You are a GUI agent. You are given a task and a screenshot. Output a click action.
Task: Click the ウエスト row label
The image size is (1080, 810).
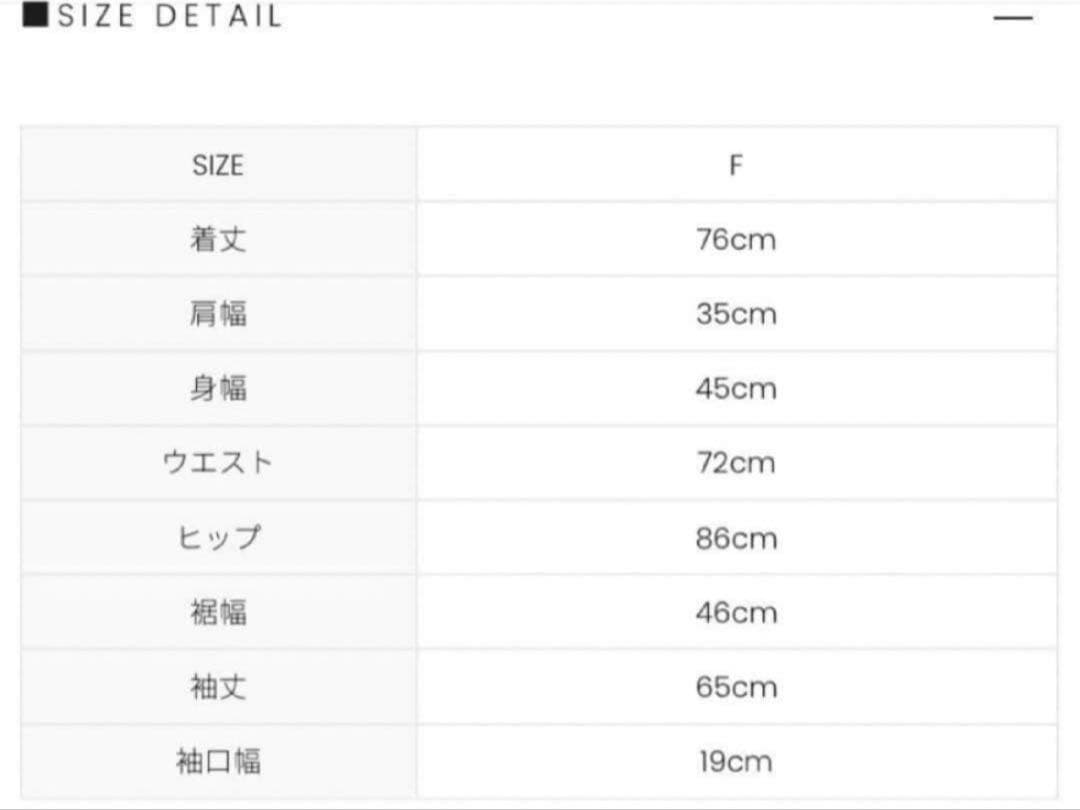(218, 463)
